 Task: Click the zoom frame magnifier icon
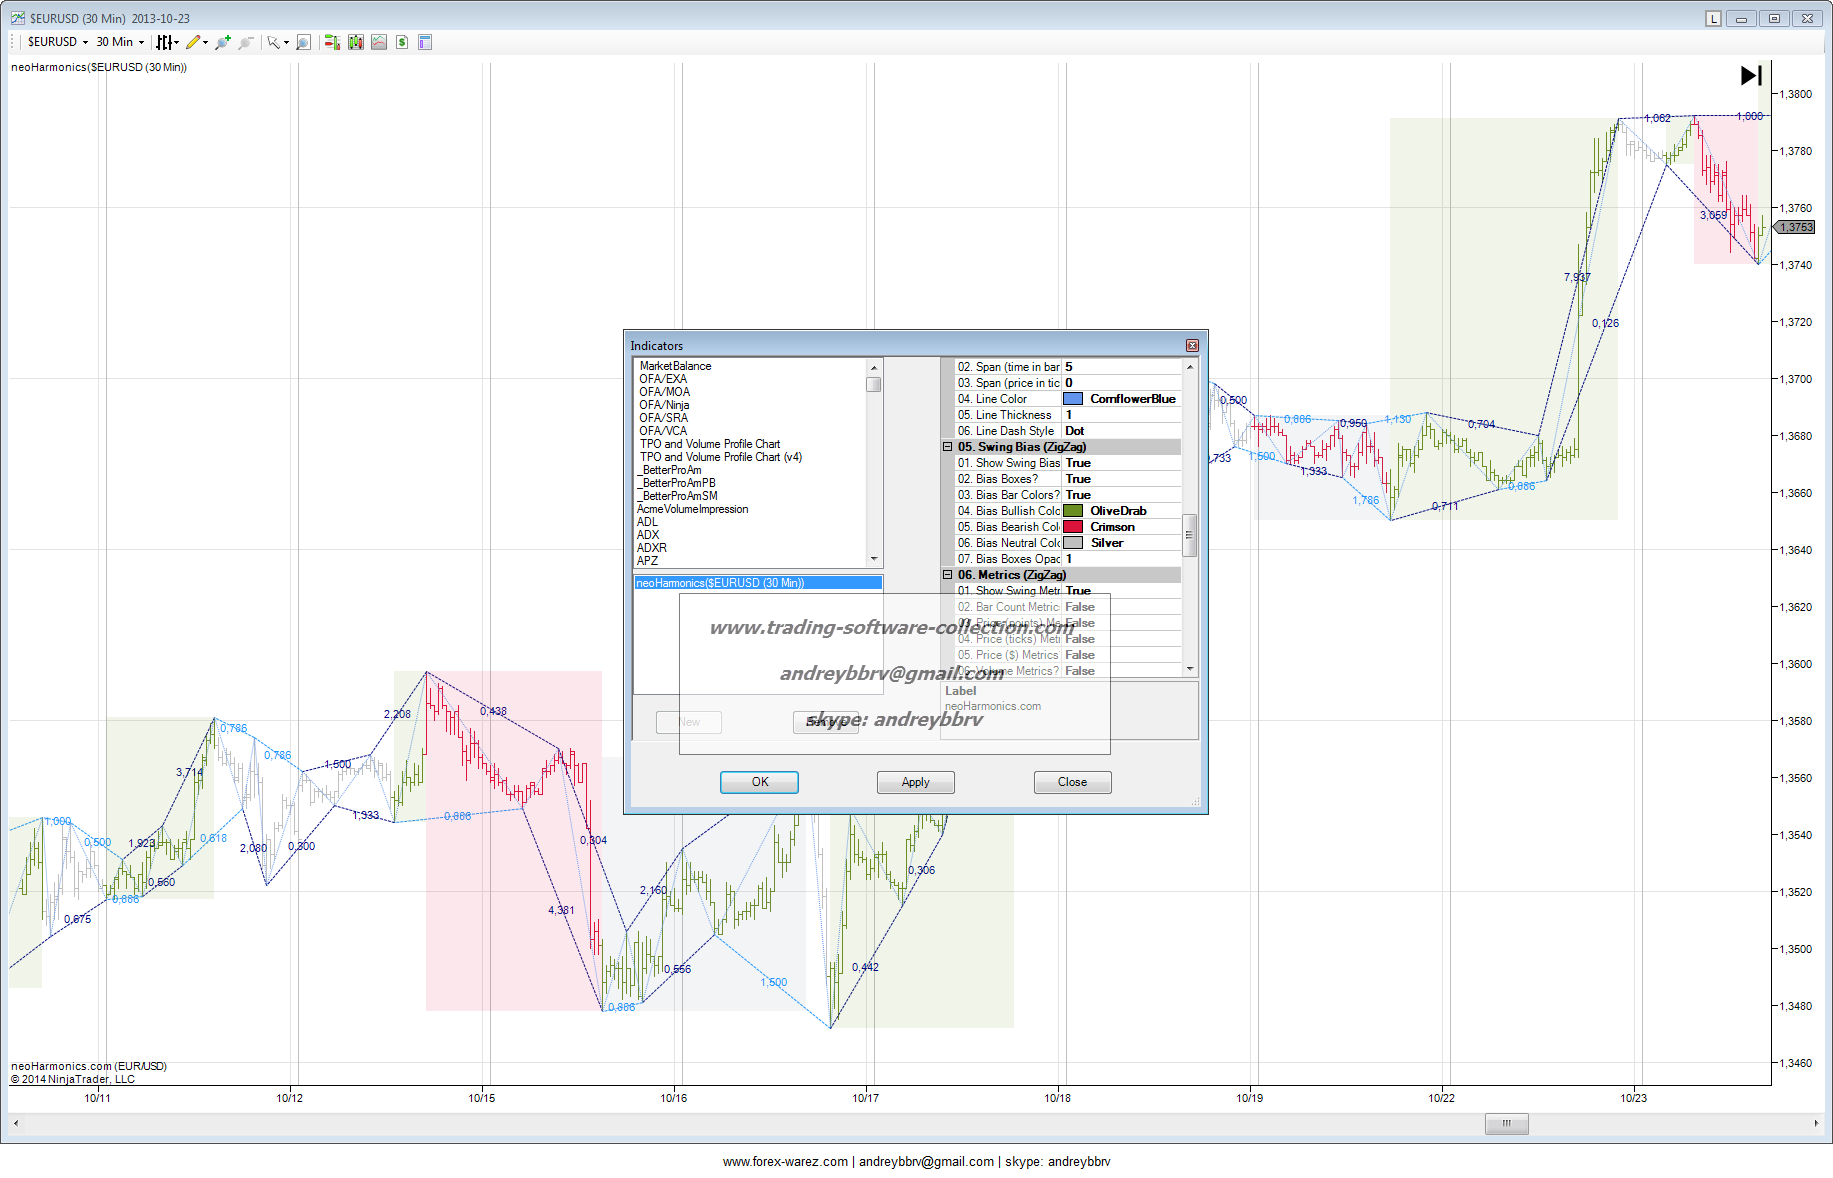(303, 42)
